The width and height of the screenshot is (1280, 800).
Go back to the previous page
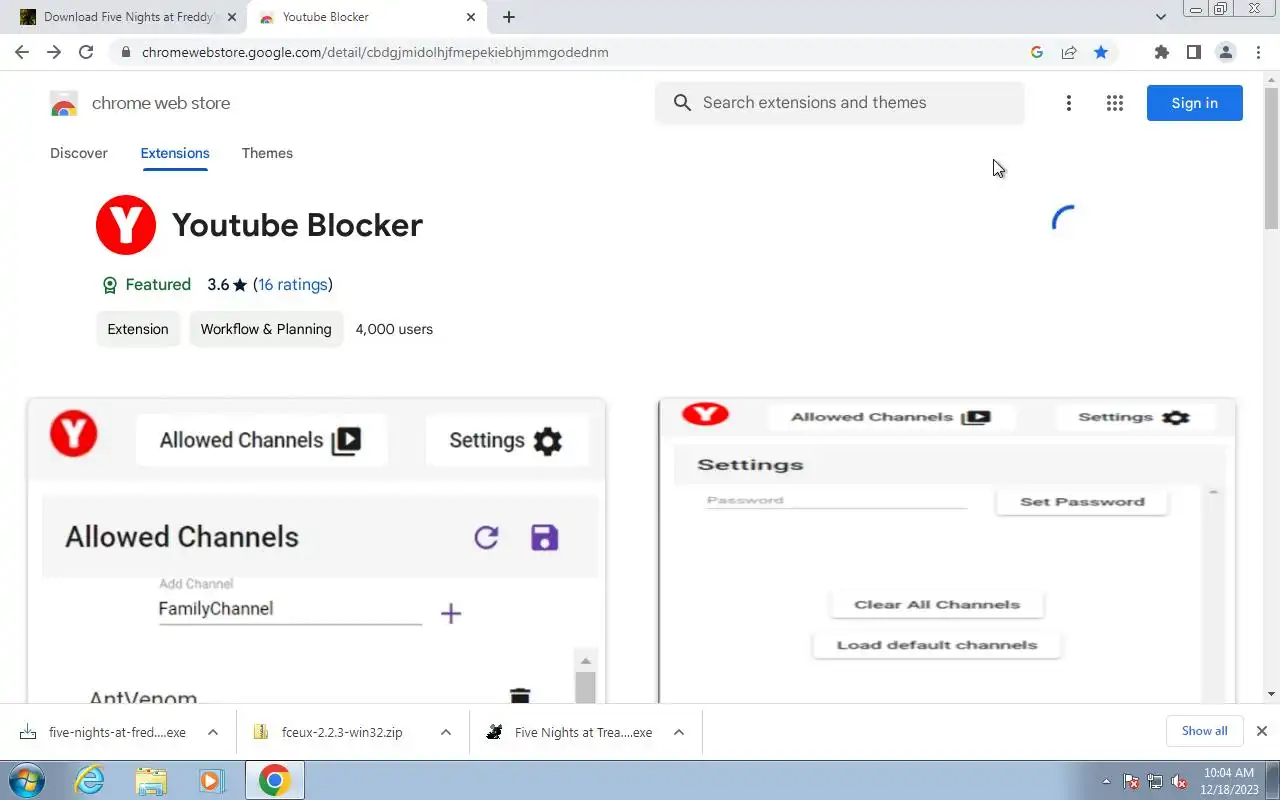tap(22, 52)
